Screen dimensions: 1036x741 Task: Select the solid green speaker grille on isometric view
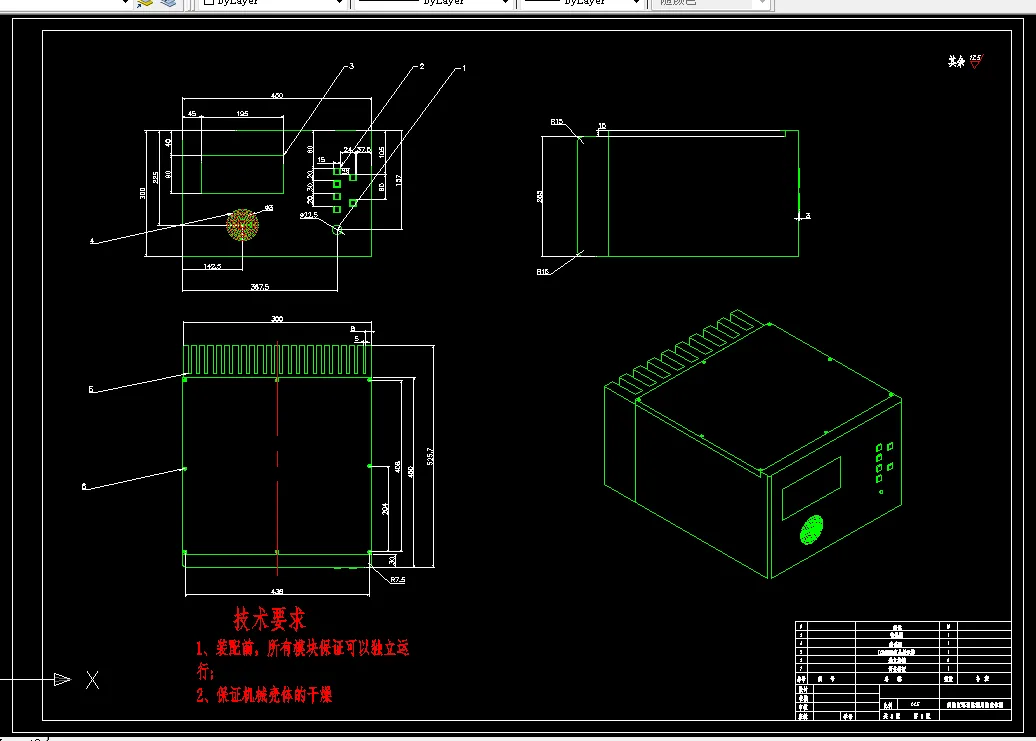coord(811,530)
